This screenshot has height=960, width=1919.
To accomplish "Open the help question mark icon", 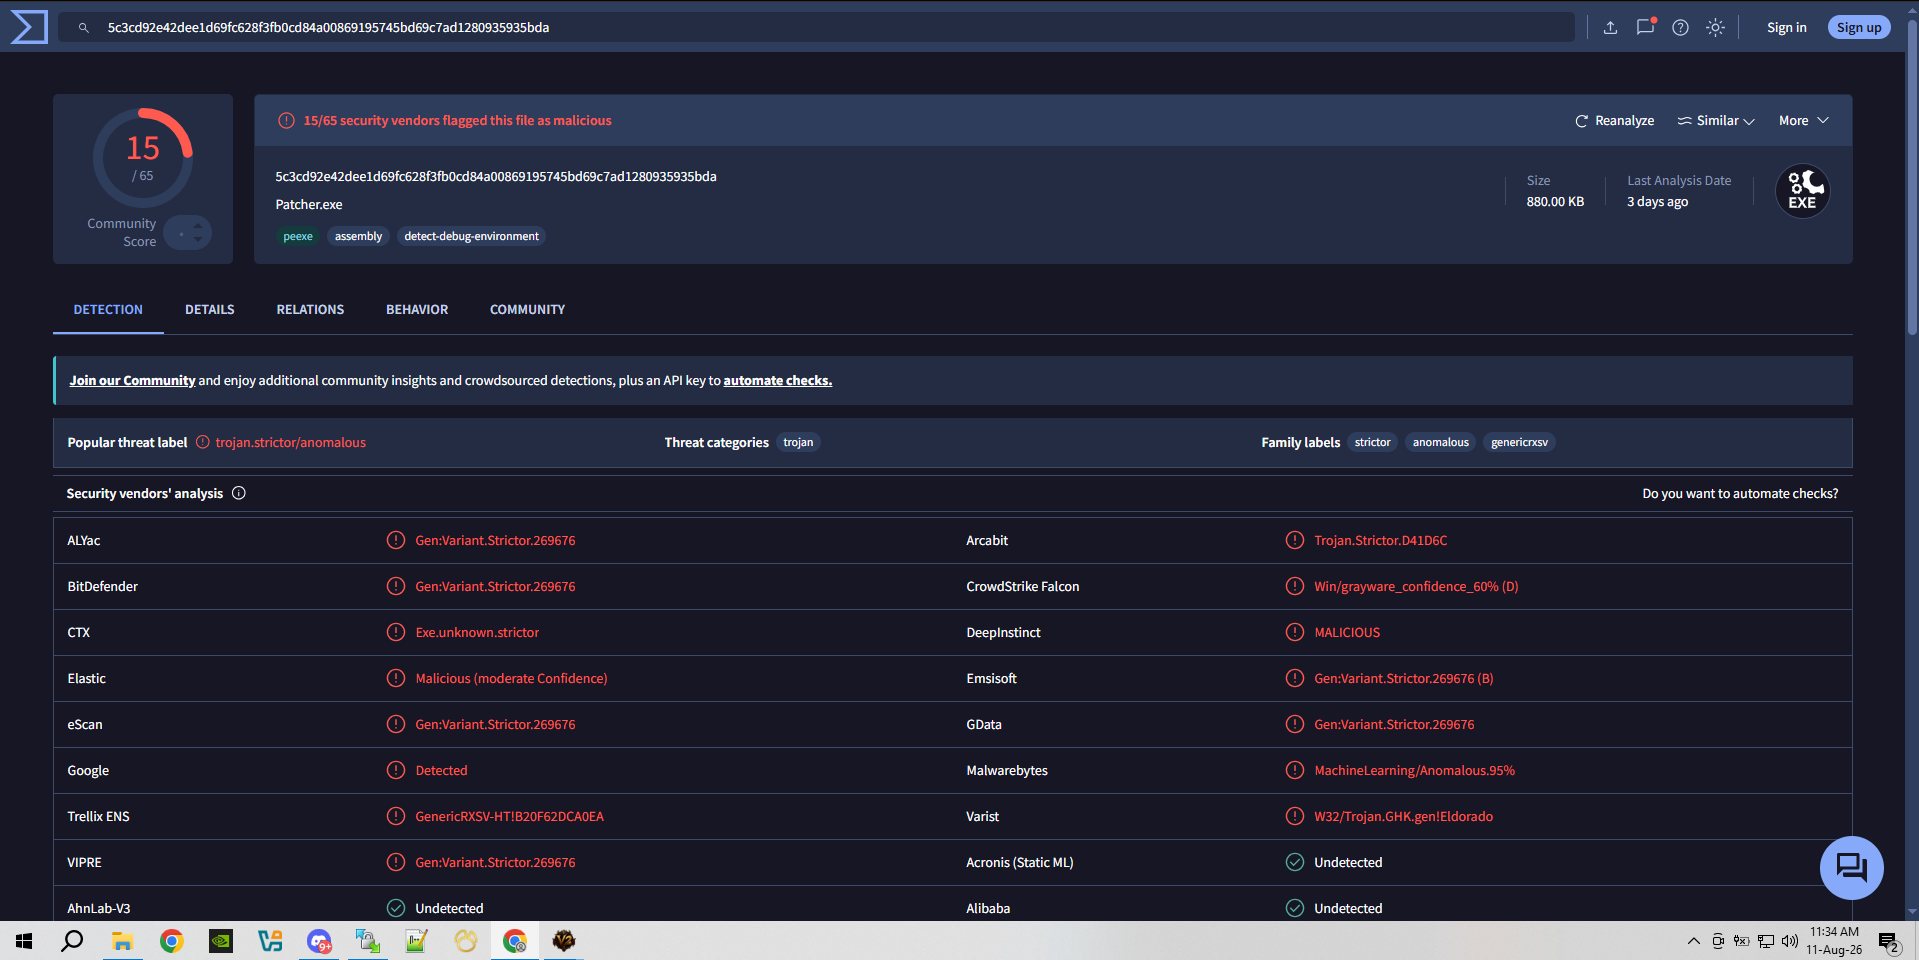I will [x=1680, y=28].
